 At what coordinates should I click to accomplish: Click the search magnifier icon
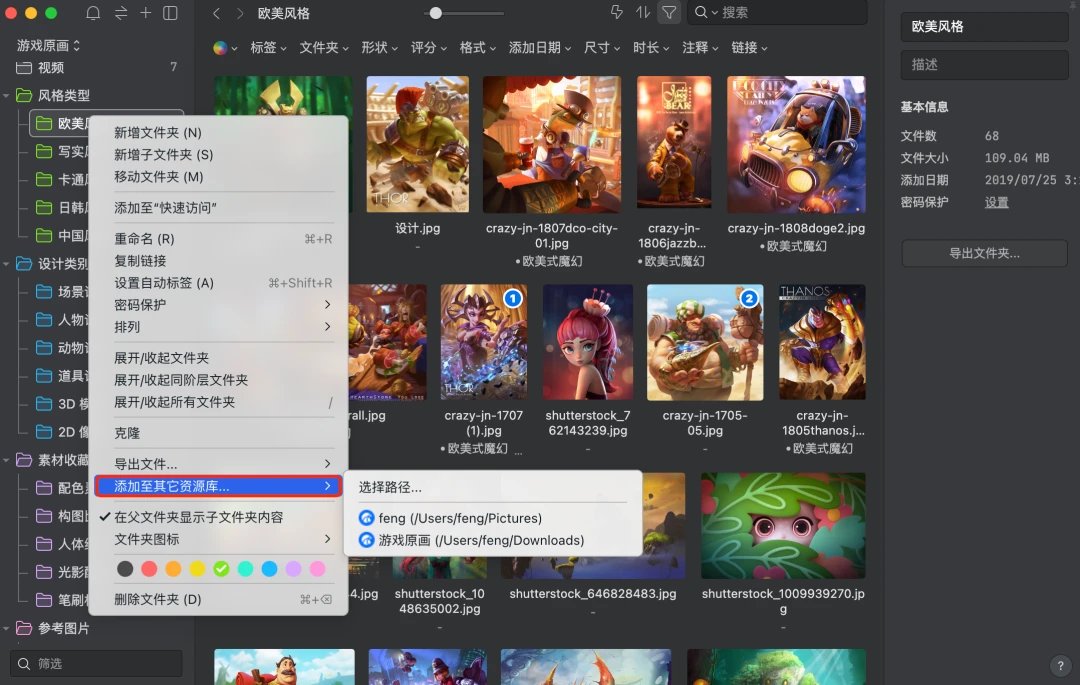[x=700, y=12]
